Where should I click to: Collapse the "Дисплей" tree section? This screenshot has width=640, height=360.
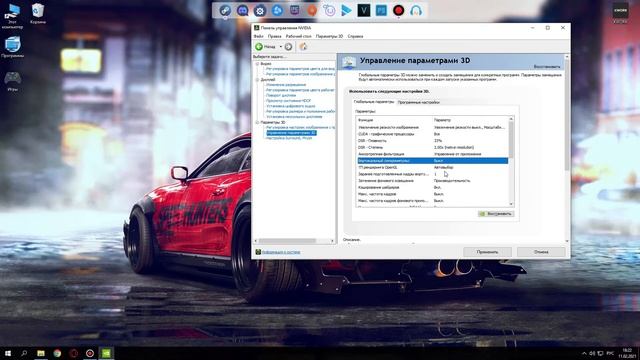tap(257, 80)
